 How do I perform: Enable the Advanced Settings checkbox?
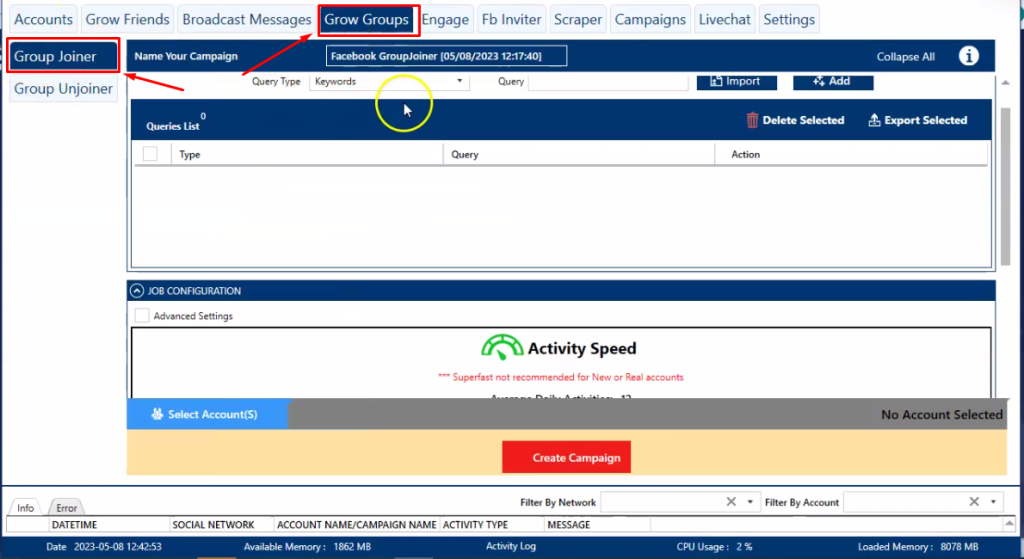coord(142,316)
